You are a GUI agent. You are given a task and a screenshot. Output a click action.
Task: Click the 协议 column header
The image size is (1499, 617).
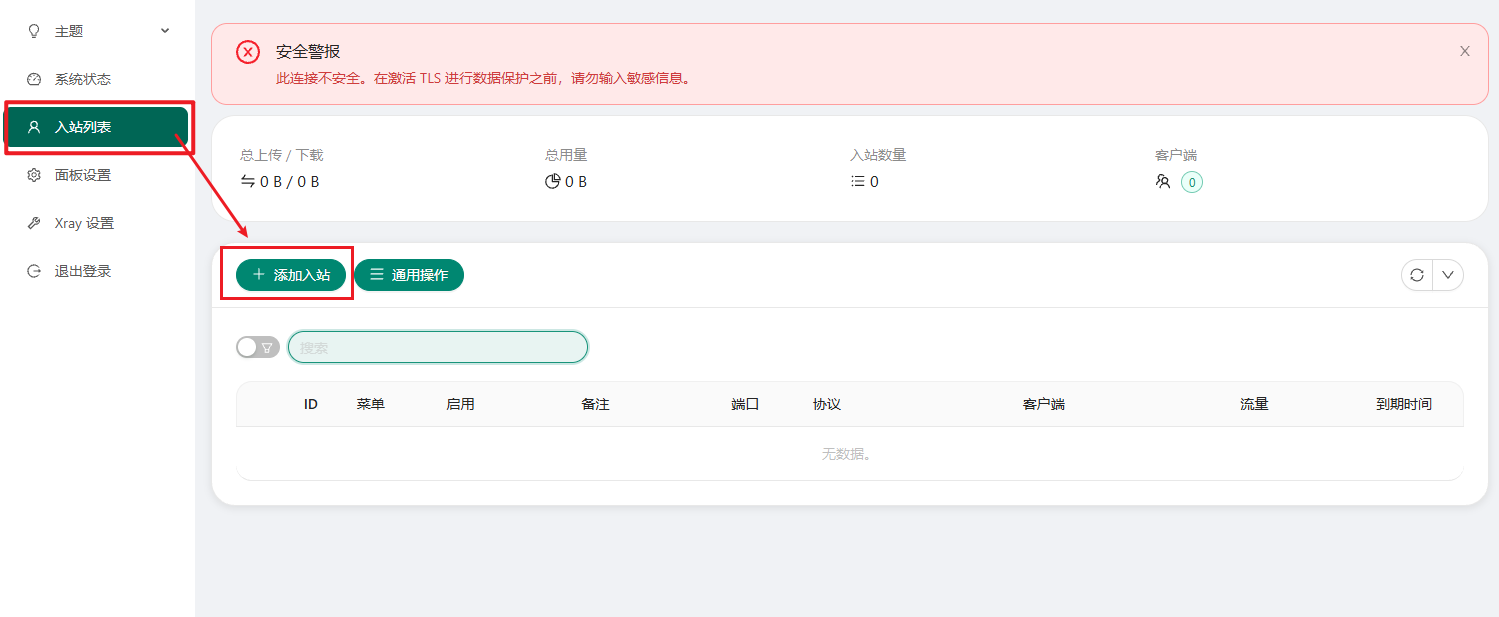coord(827,404)
